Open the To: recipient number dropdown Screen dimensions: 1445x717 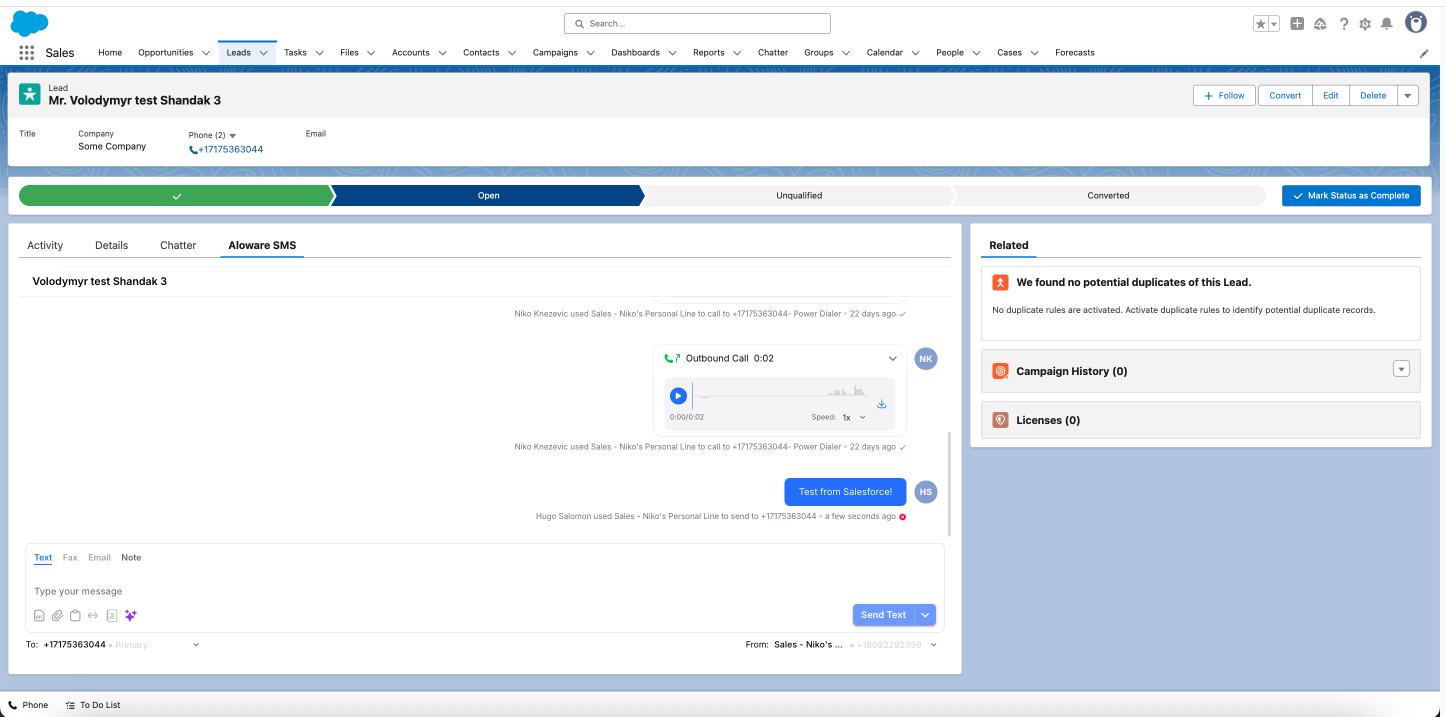coord(196,645)
